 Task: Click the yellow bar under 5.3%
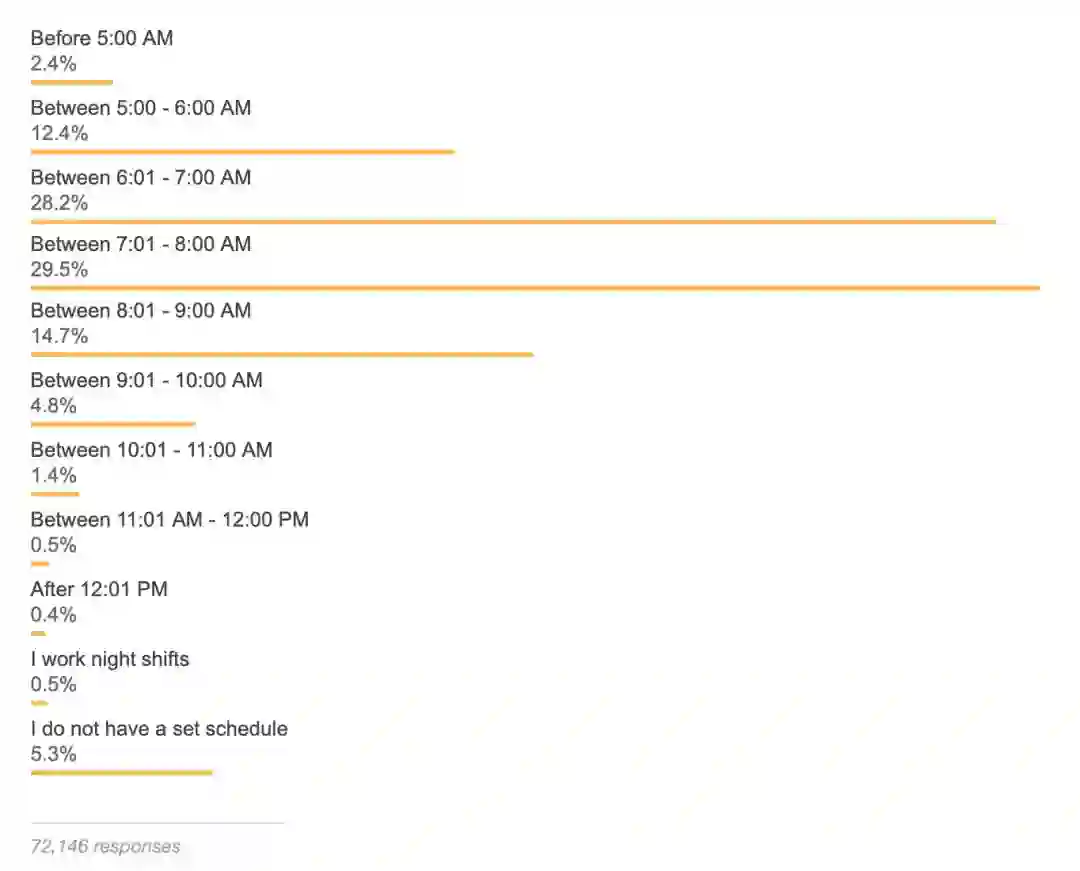coord(121,772)
